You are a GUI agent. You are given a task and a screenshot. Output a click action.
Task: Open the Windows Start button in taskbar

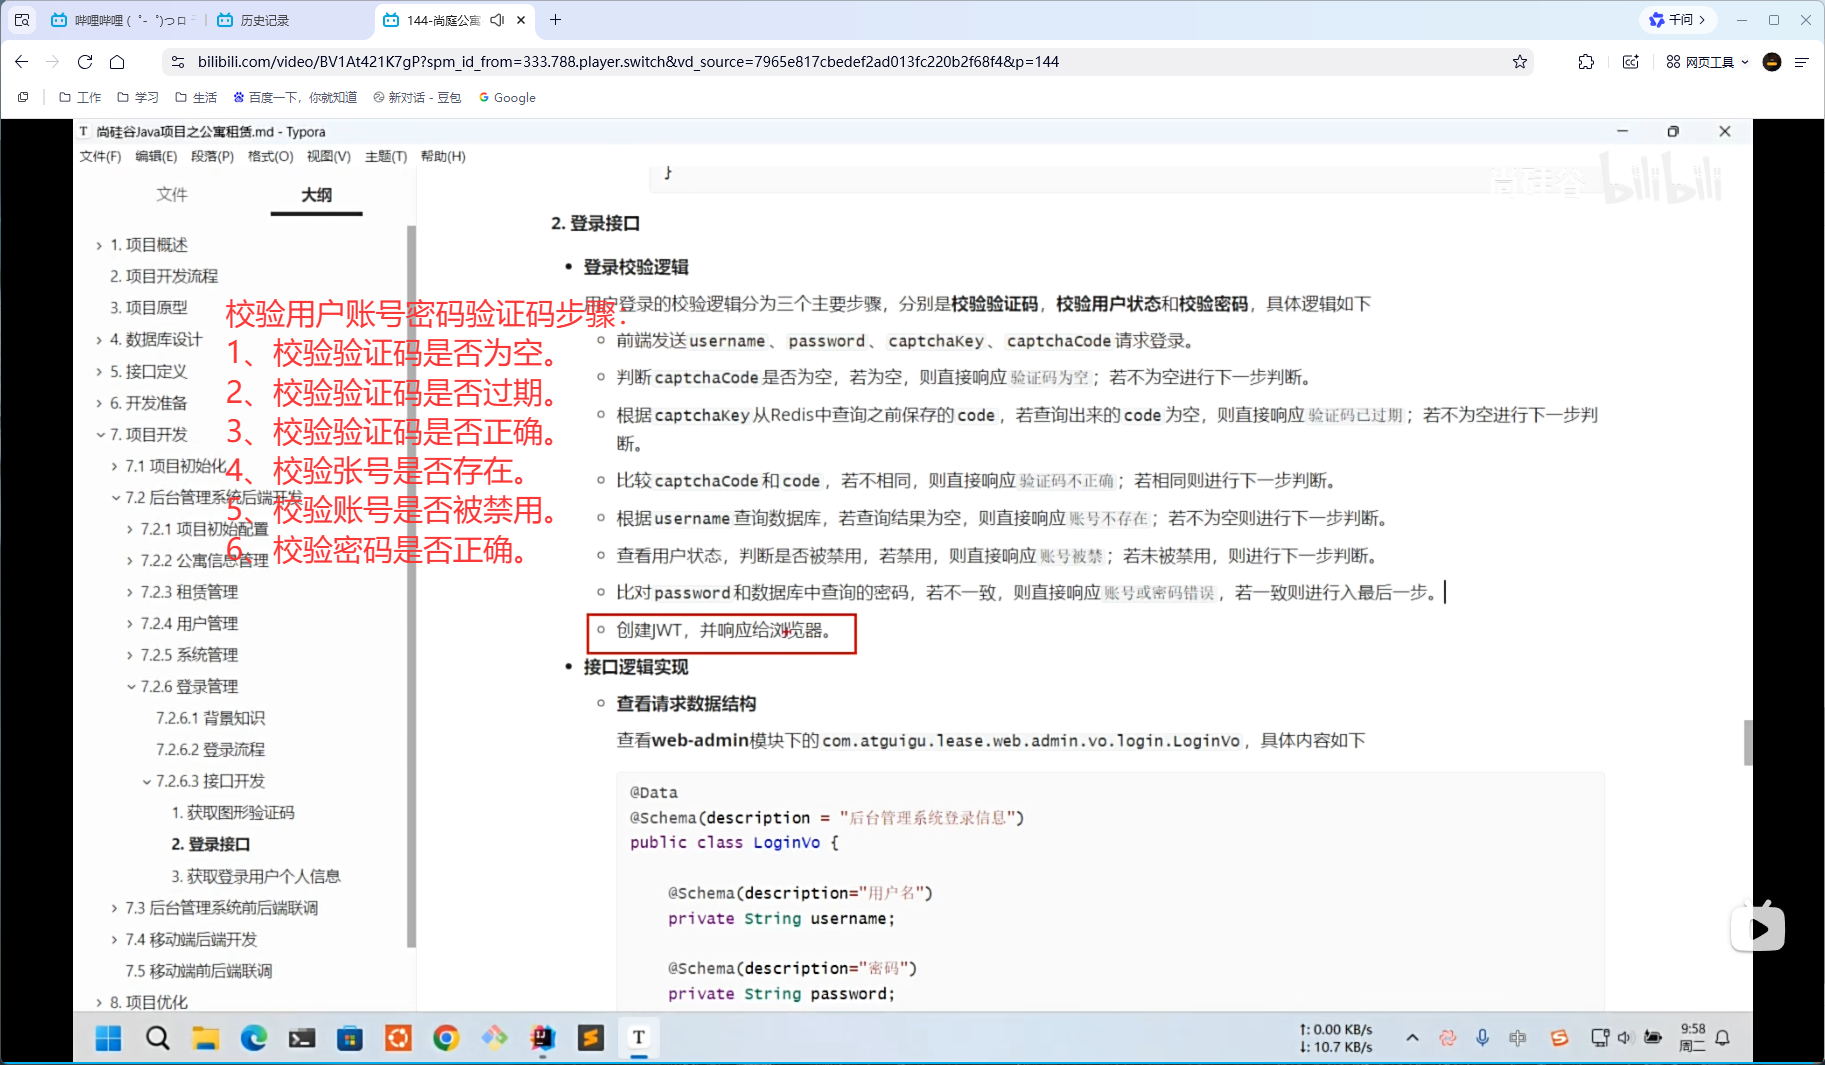(x=108, y=1039)
